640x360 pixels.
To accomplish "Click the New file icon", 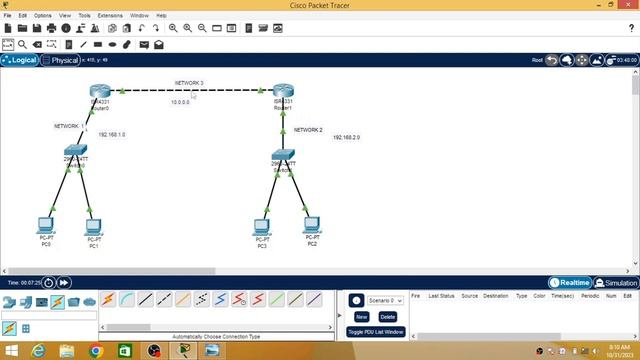I will tap(8, 28).
